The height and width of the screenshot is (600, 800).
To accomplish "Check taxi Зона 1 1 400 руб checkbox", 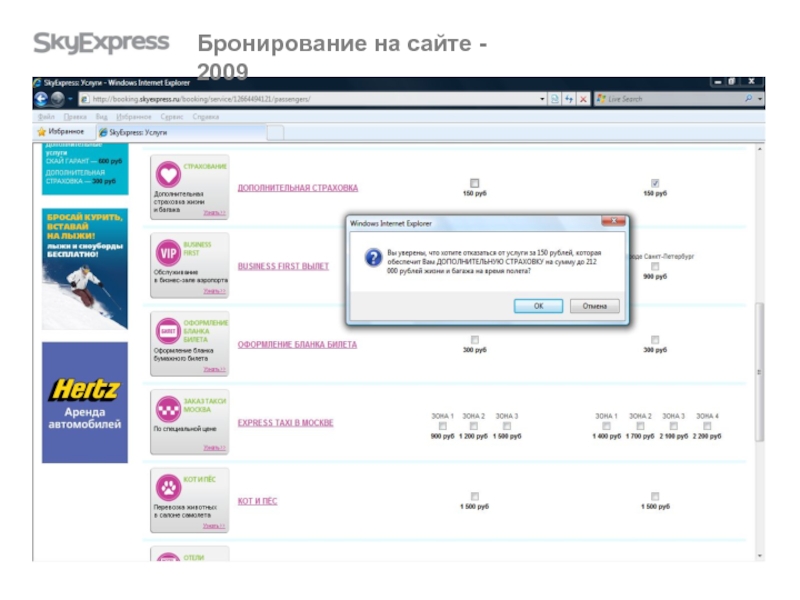I will pyautogui.click(x=606, y=426).
